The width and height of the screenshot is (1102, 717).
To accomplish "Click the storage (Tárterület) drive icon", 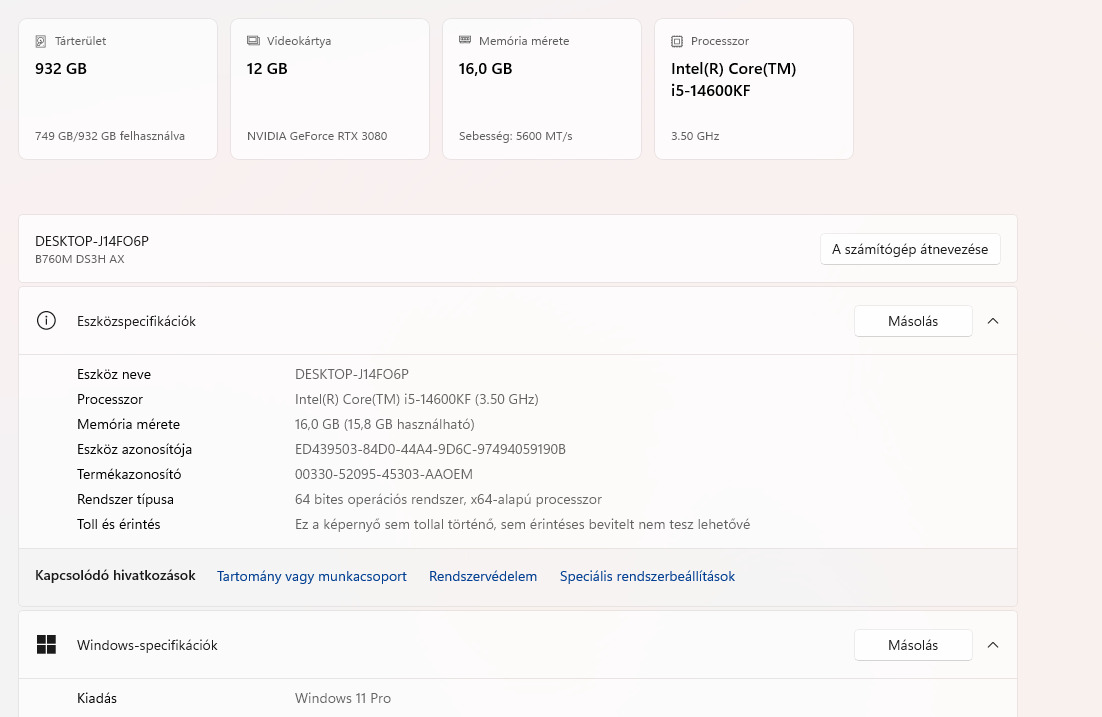I will tap(41, 42).
